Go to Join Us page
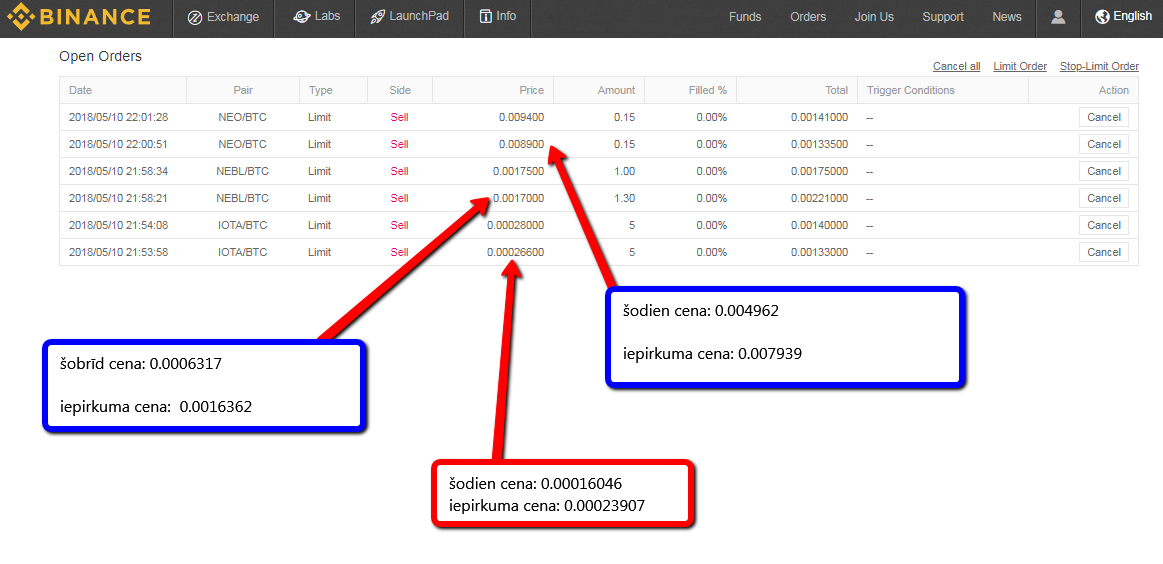This screenshot has height=564, width=1163. point(874,17)
